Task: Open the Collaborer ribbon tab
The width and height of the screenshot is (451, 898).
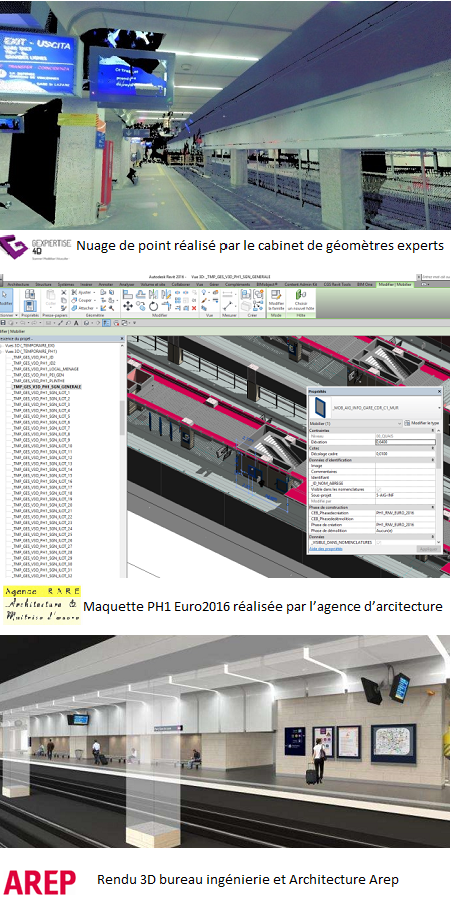Action: 178,284
